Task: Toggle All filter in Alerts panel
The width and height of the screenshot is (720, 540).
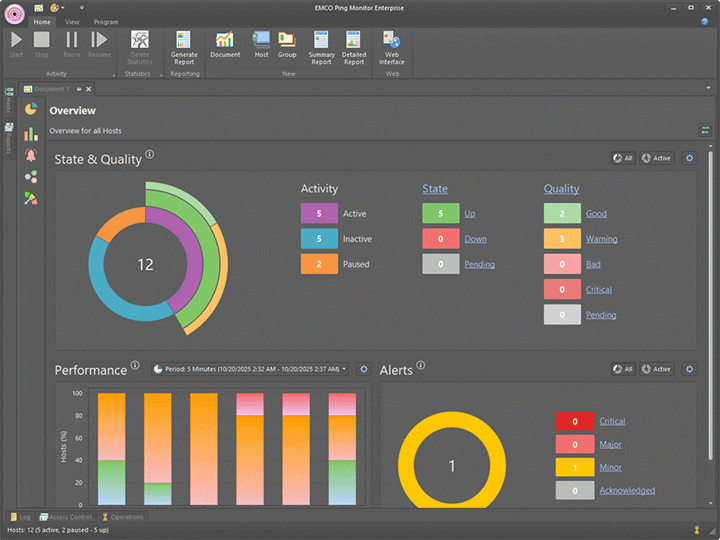Action: click(x=623, y=369)
